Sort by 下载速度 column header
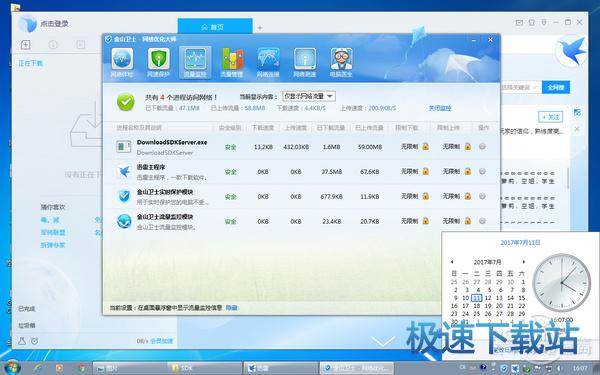The height and width of the screenshot is (375, 600). pyautogui.click(x=262, y=128)
